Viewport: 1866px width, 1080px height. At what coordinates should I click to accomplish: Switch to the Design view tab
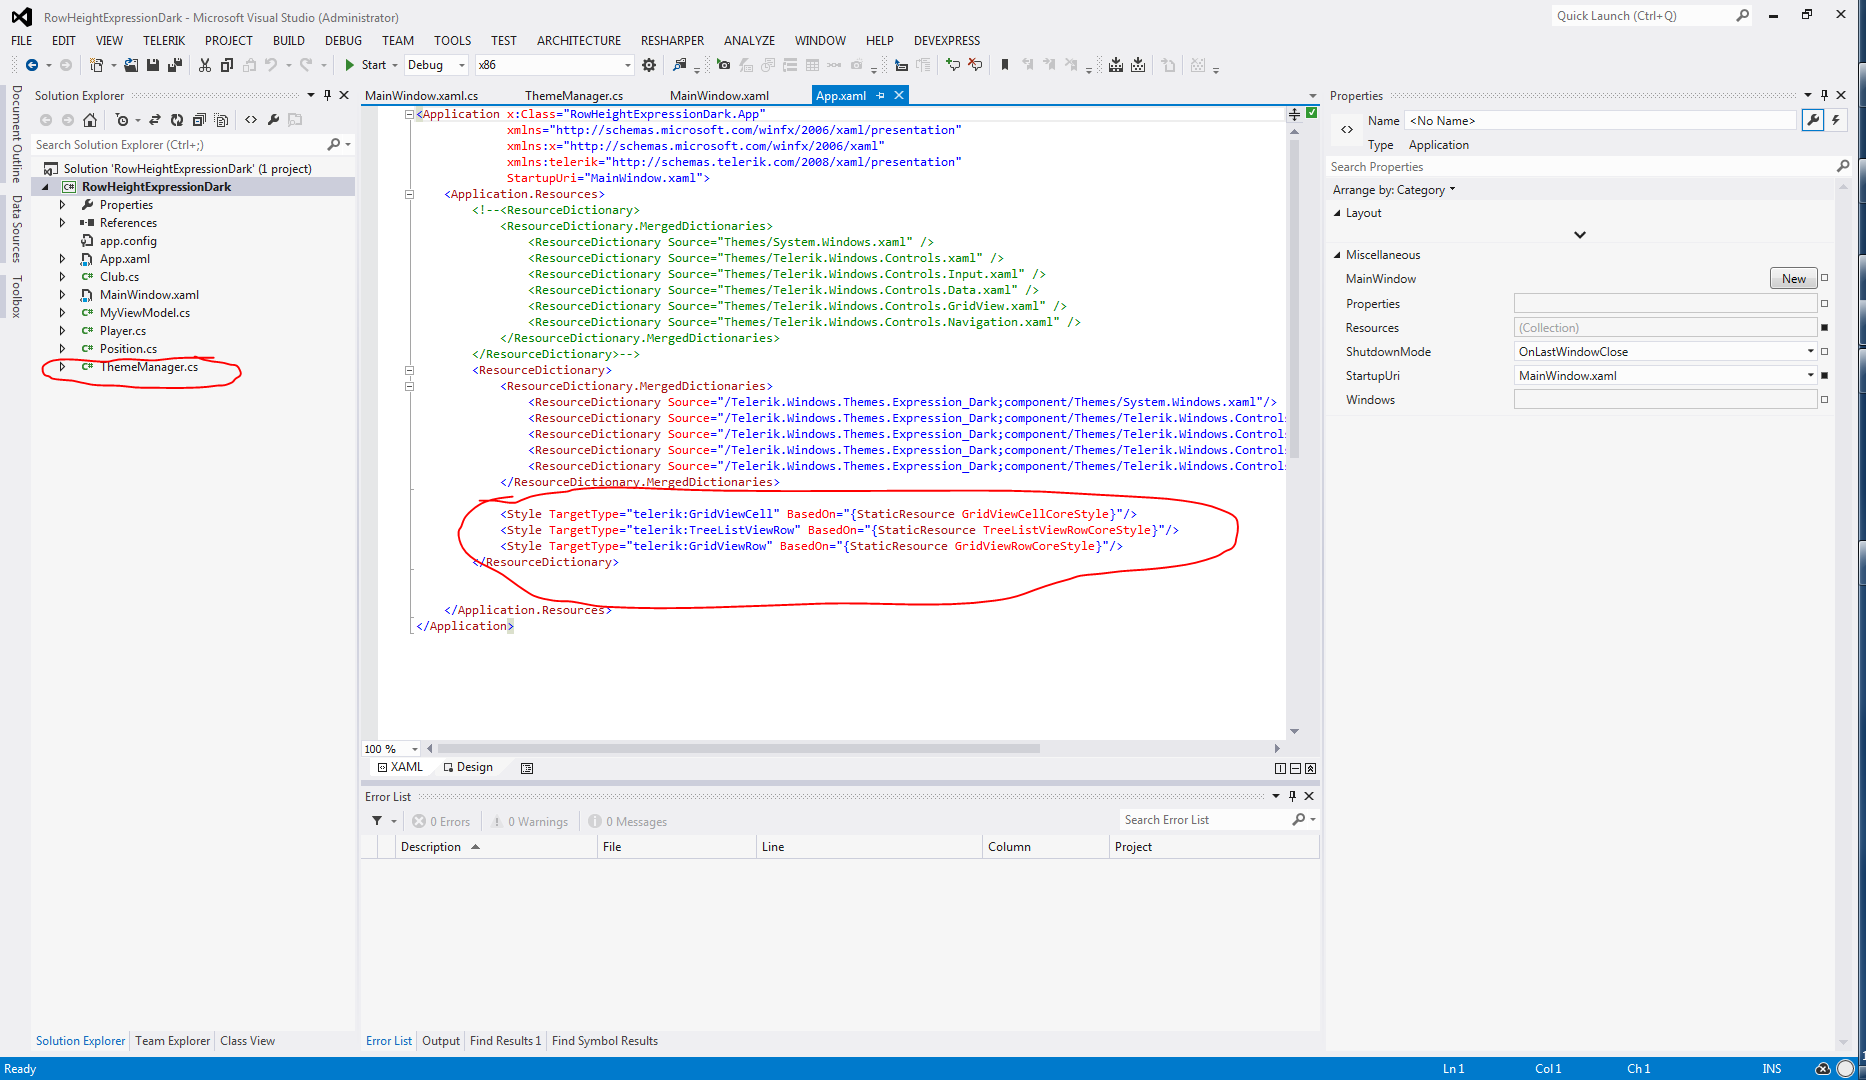click(468, 768)
